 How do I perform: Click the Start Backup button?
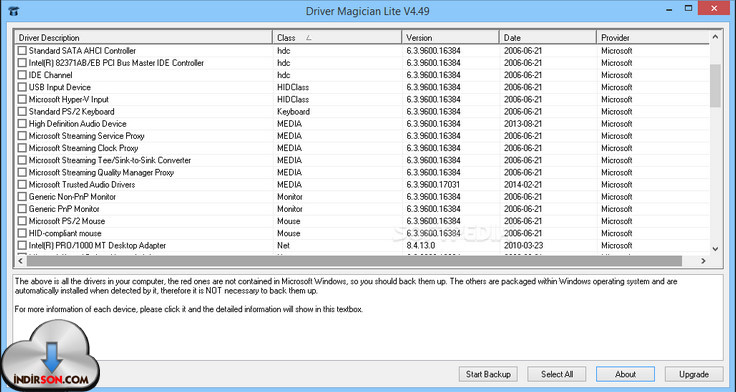488,374
